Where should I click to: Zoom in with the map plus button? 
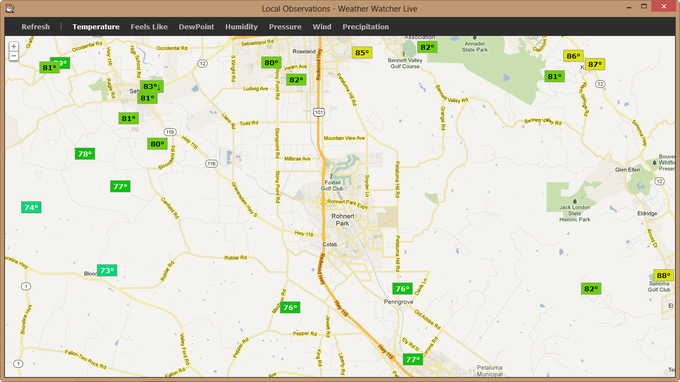14,46
